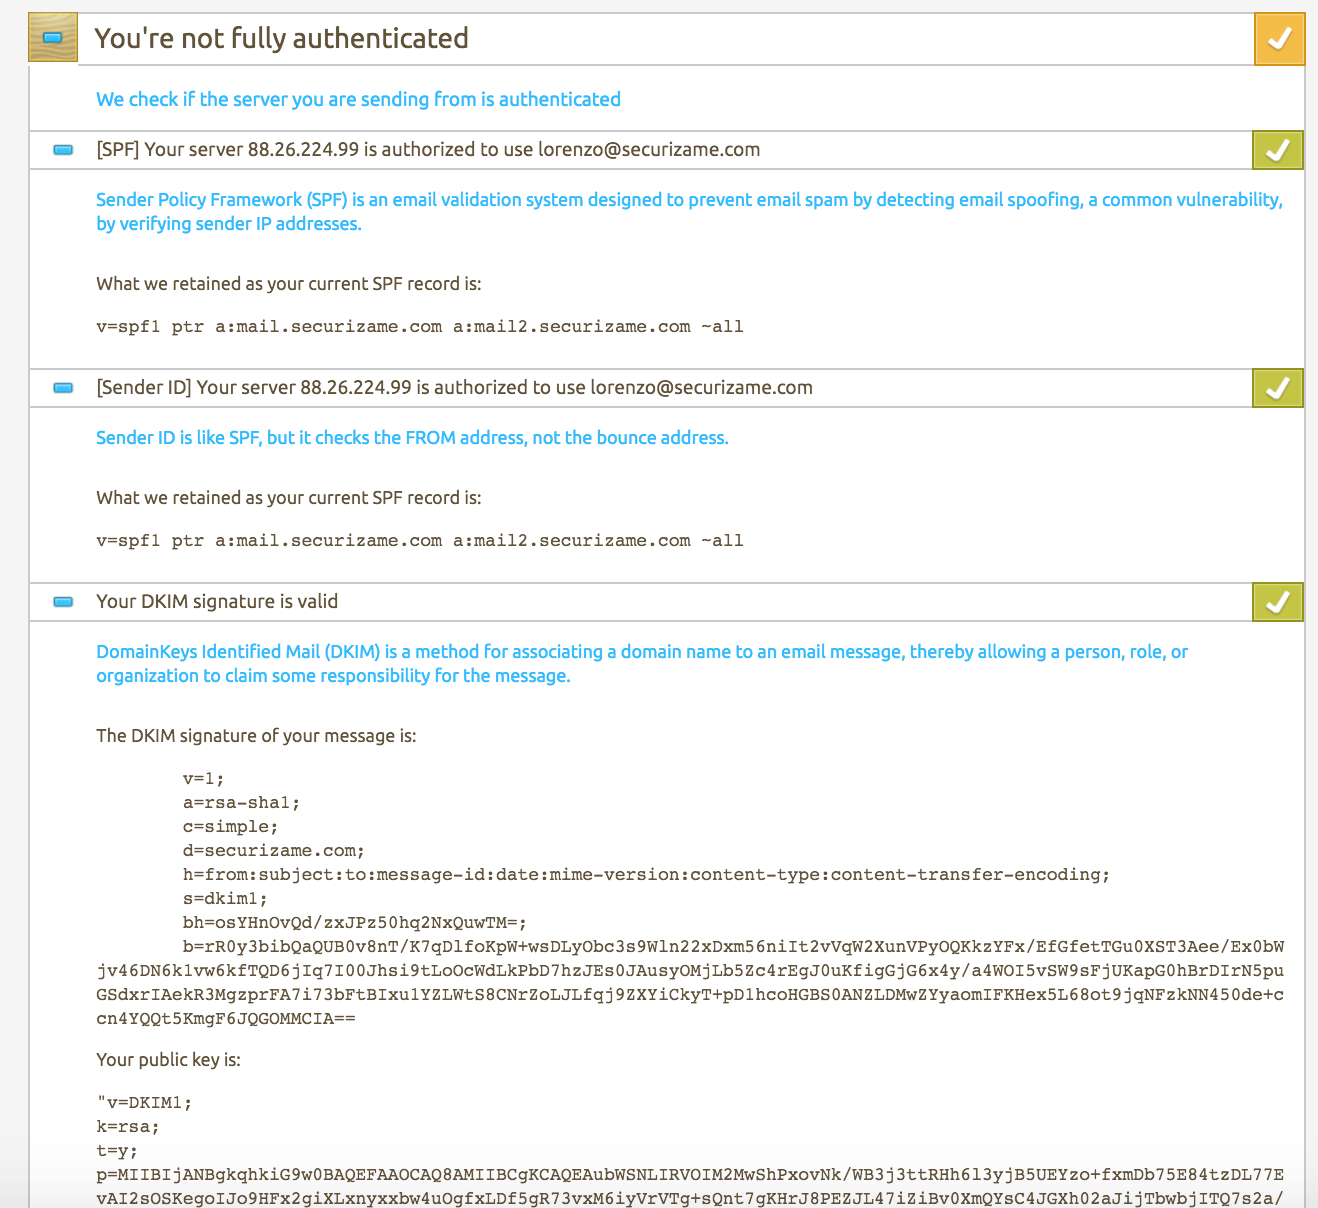Click the Sender Policy Framework description text
The width and height of the screenshot is (1318, 1208).
click(x=688, y=211)
